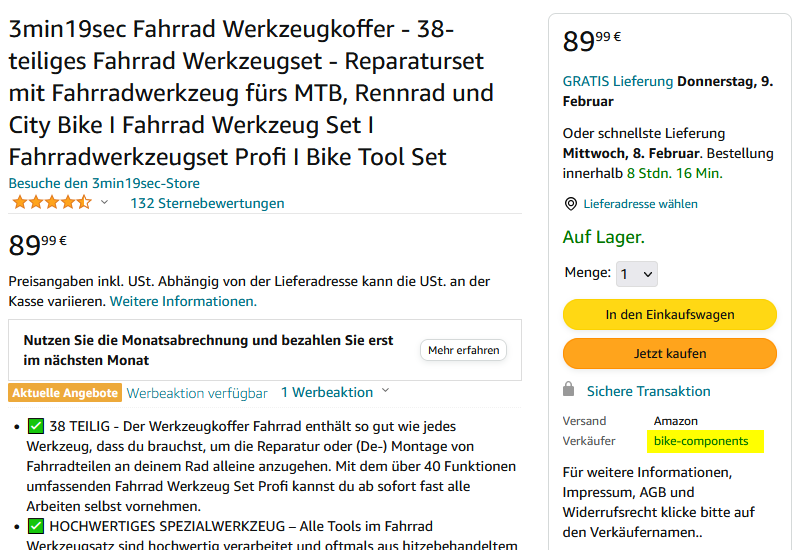794x550 pixels.
Task: Open the bike-components seller link
Action: (701, 441)
